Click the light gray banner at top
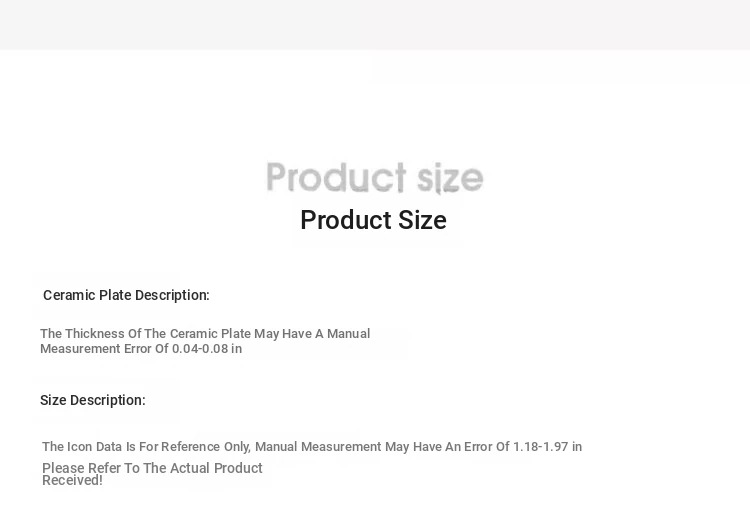This screenshot has height=511, width=750. (x=375, y=24)
